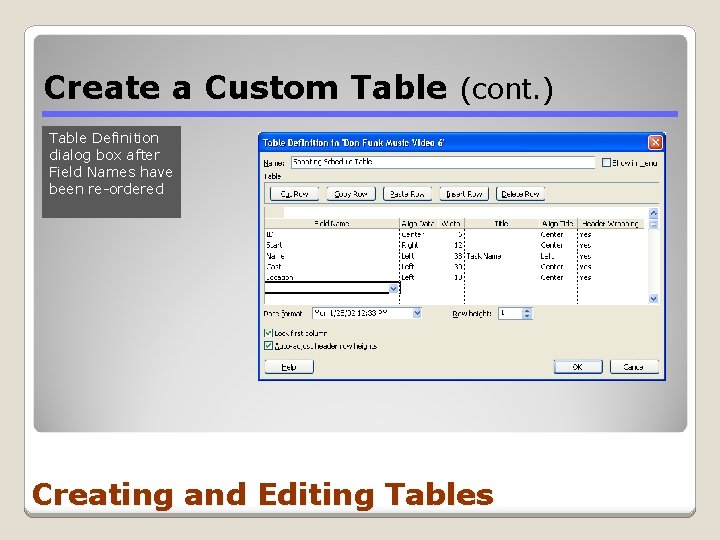
Task: Toggle Auto-adjust header row heights checkbox
Action: [268, 346]
